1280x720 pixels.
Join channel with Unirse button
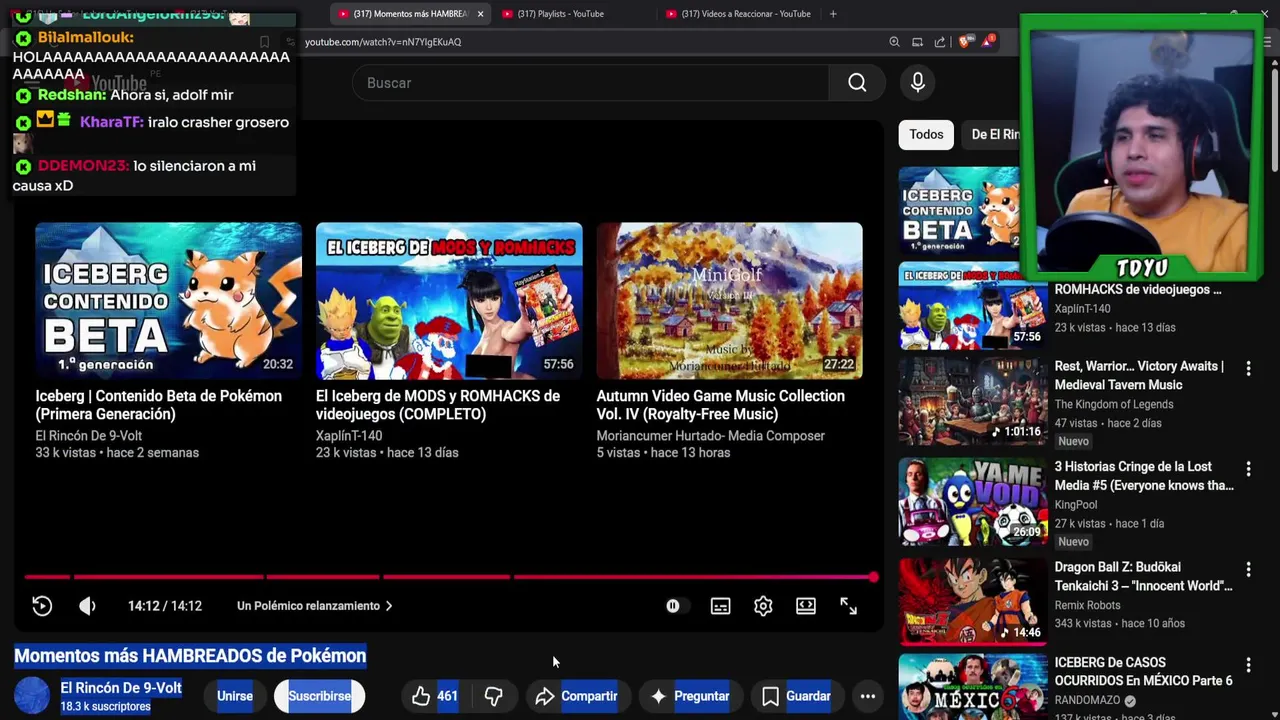tap(235, 696)
